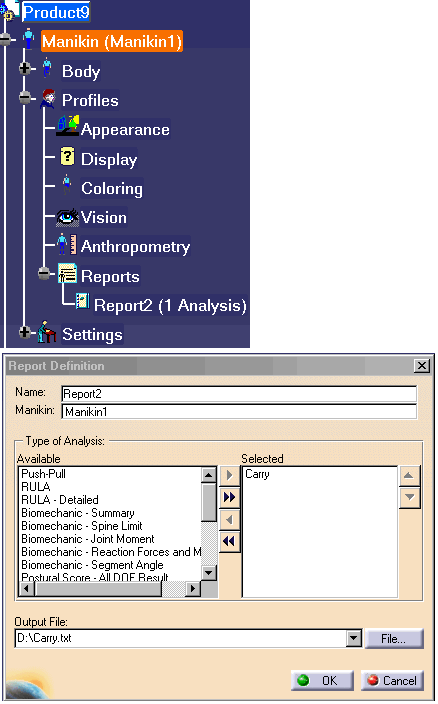Select Biomechanic - Spine Limit analysis
The height and width of the screenshot is (704, 438).
tap(82, 526)
